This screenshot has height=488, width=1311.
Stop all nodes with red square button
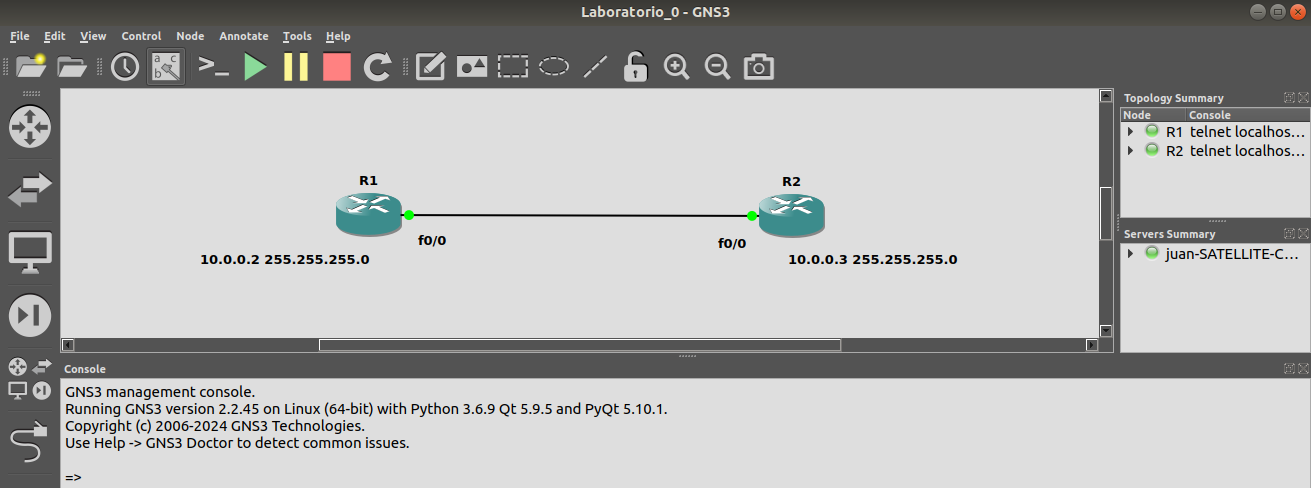(x=337, y=67)
